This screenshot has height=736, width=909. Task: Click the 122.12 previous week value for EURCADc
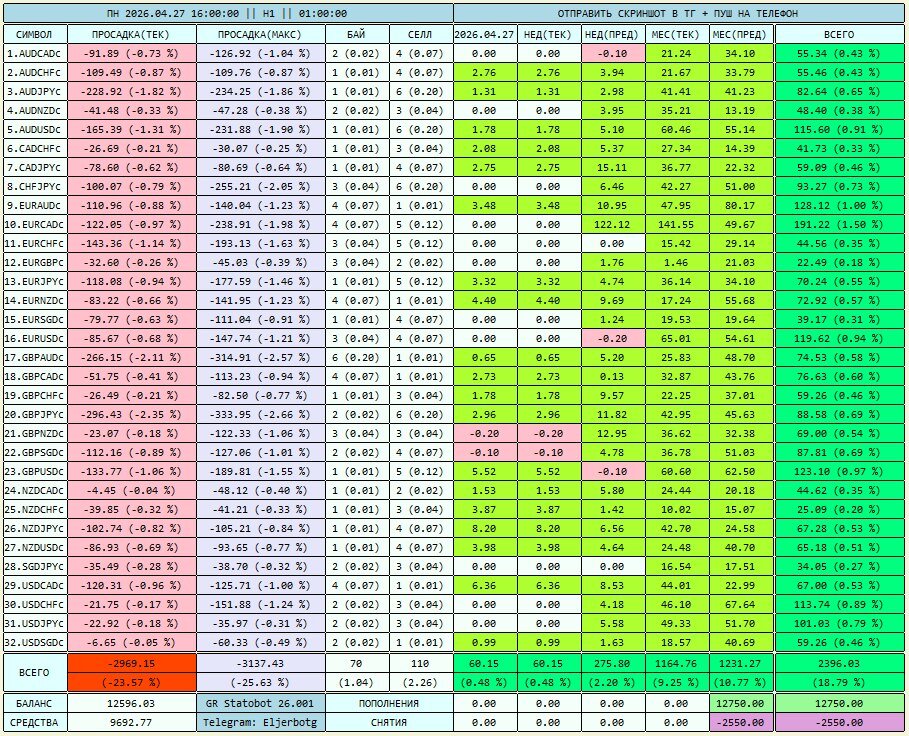point(613,224)
